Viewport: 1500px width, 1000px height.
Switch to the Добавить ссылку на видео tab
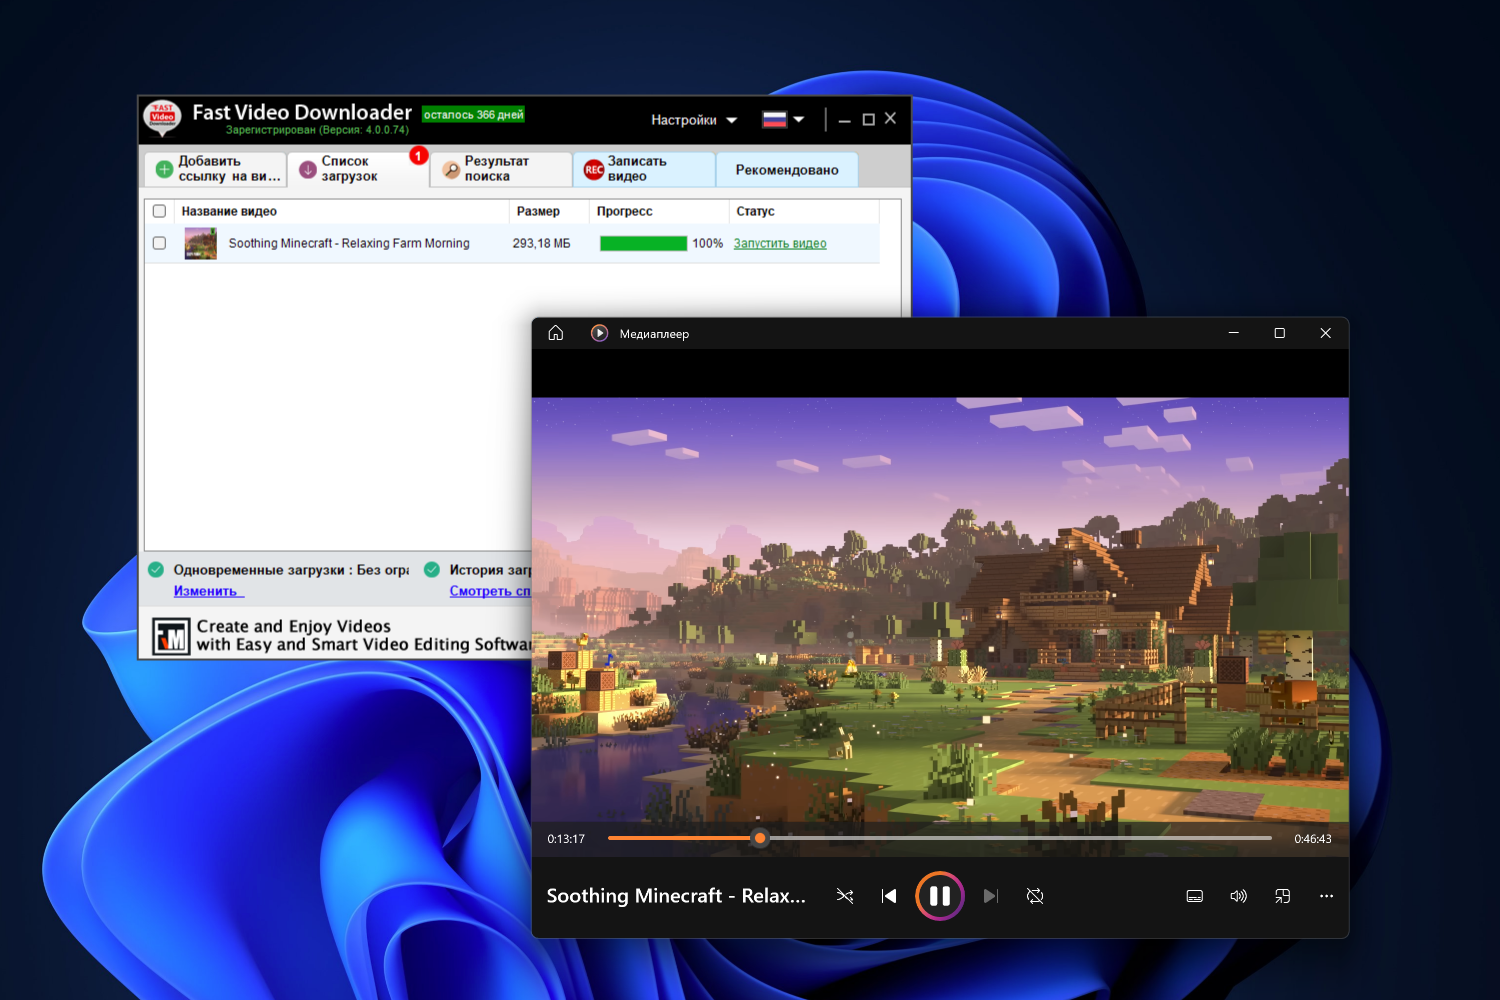coord(216,169)
